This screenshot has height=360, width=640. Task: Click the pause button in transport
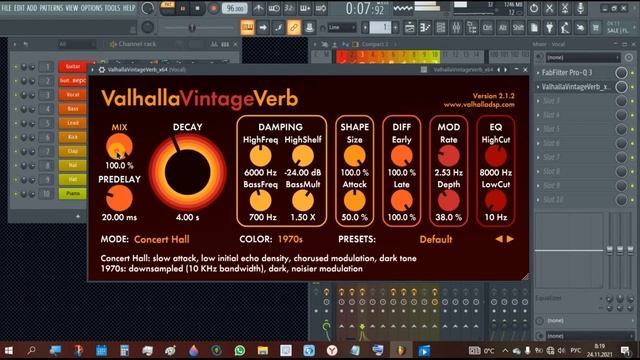(182, 8)
